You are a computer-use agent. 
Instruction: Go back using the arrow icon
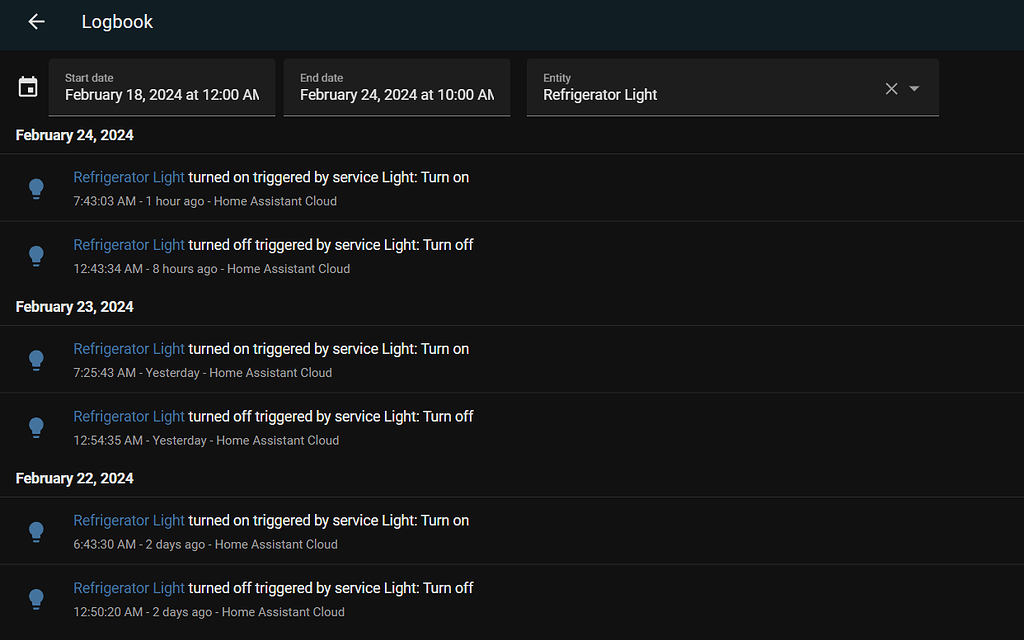37,22
